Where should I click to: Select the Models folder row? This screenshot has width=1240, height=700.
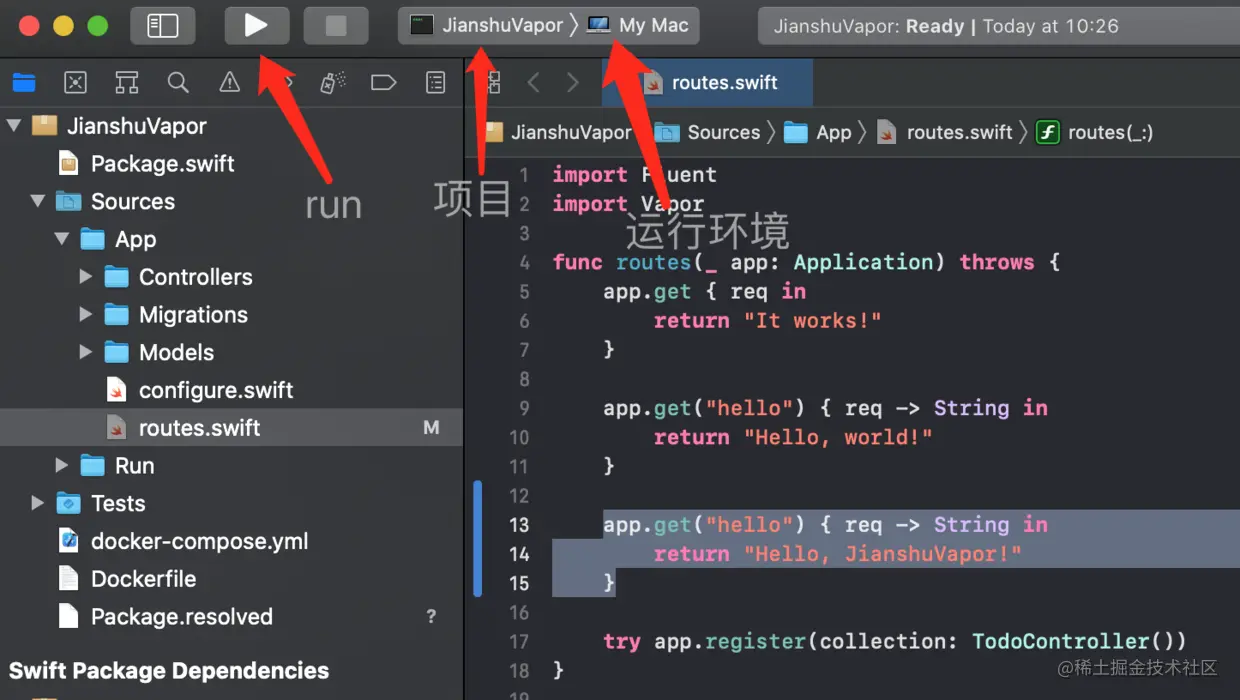coord(231,352)
